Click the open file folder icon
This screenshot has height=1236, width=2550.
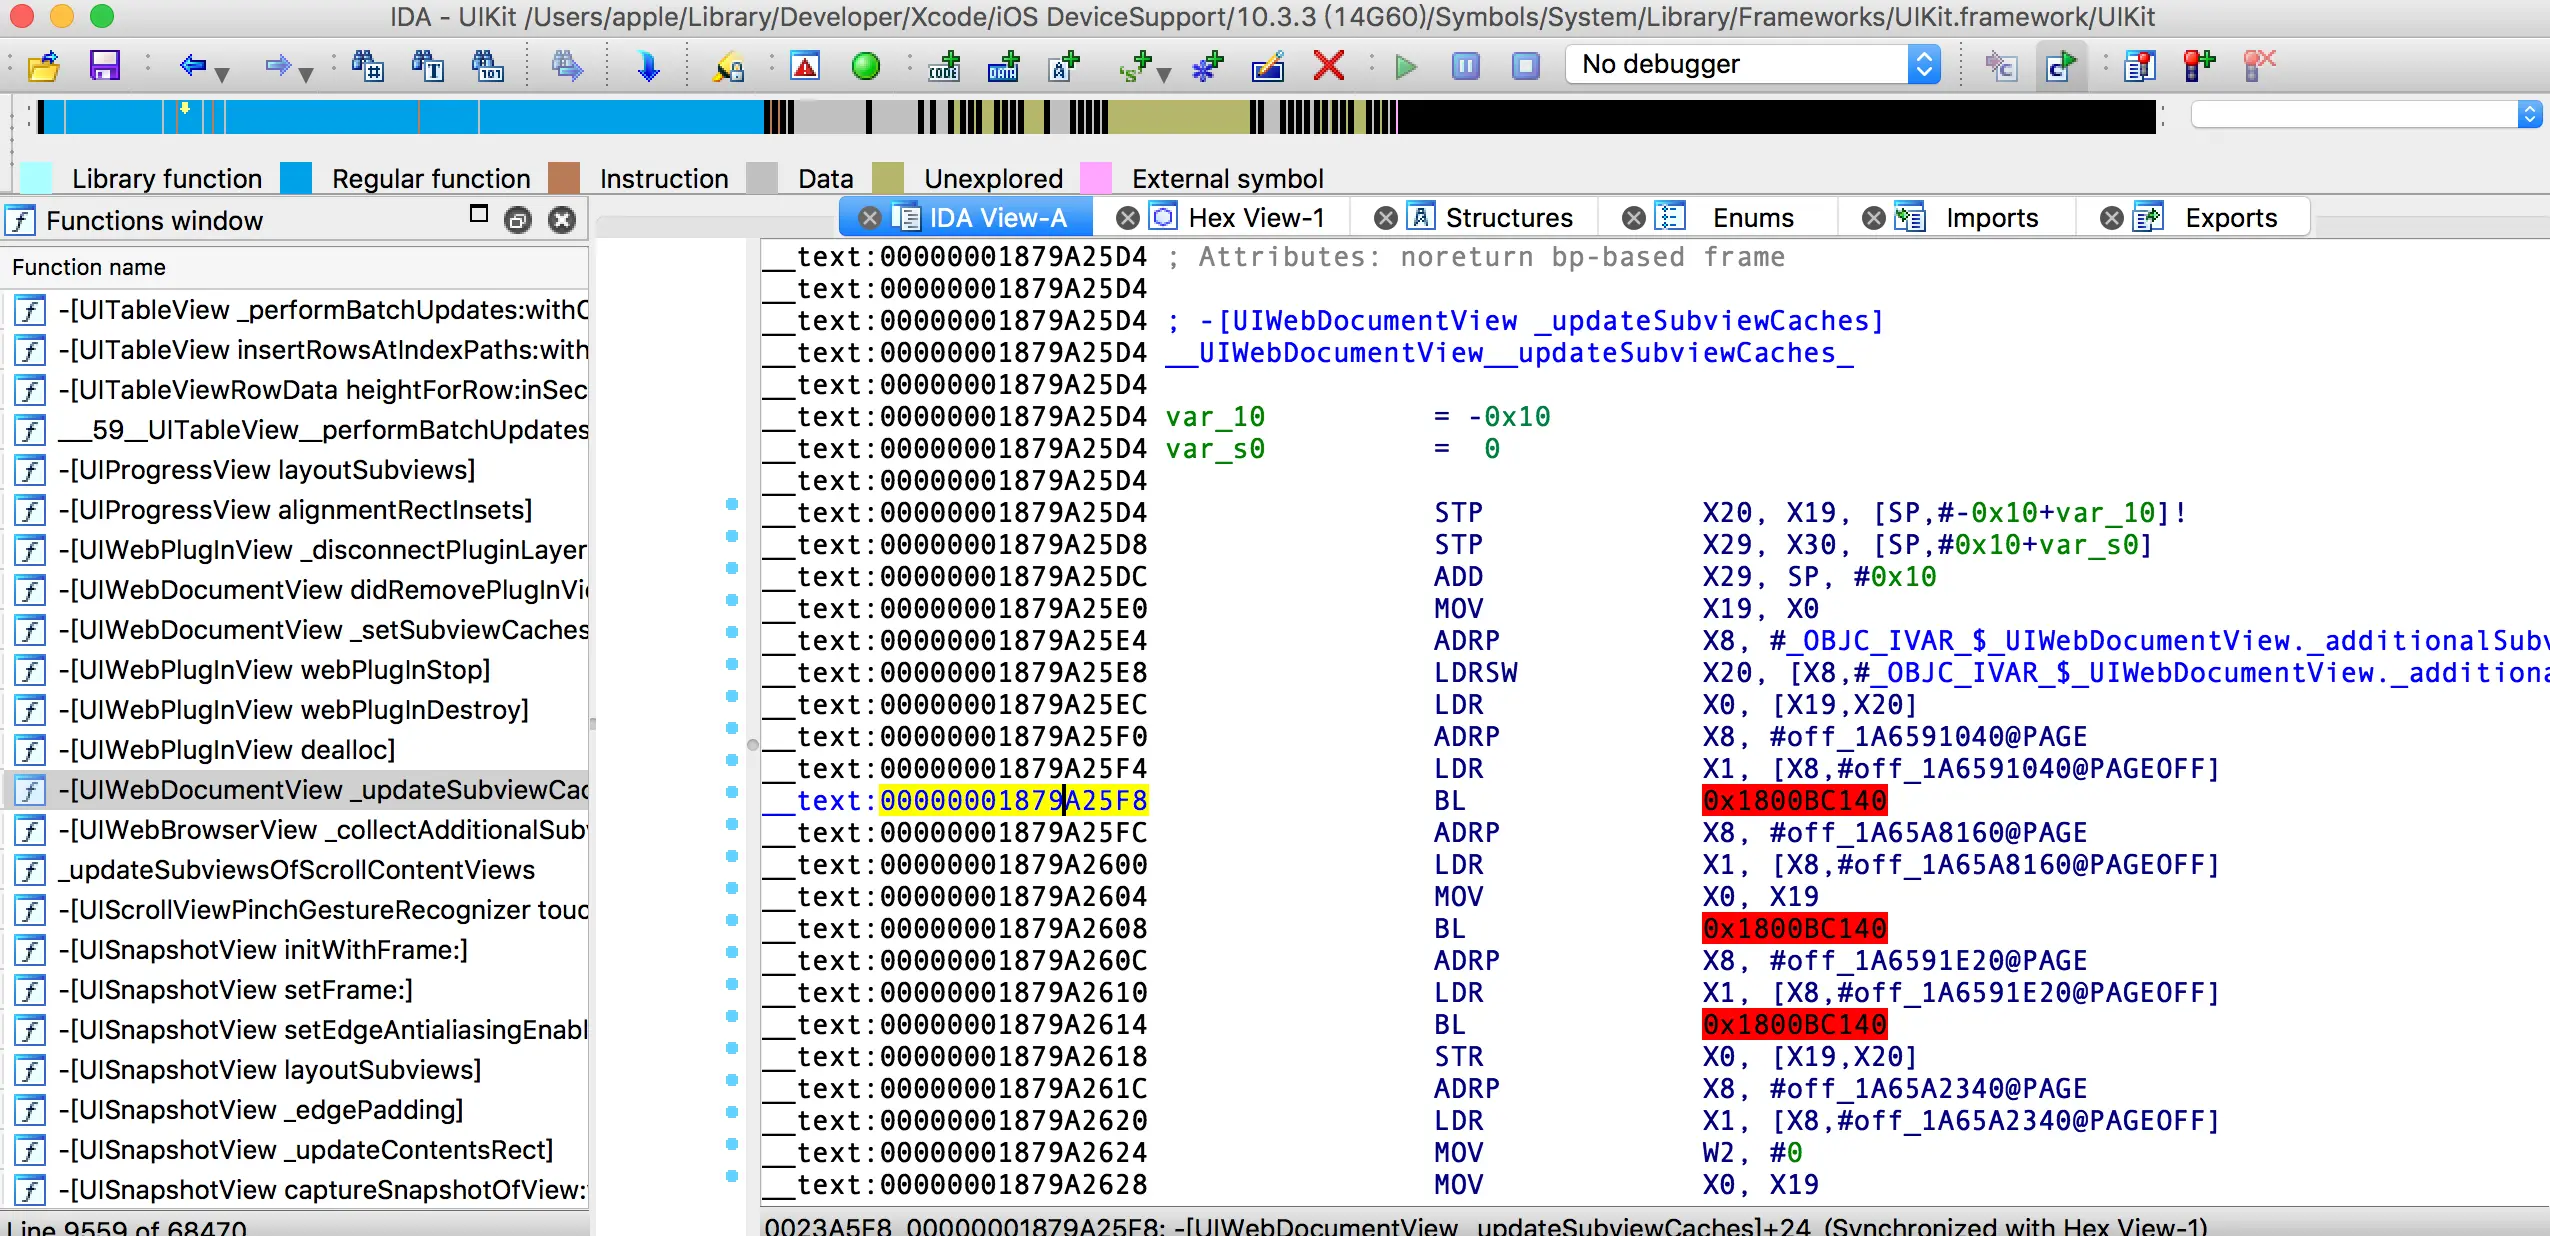43,67
